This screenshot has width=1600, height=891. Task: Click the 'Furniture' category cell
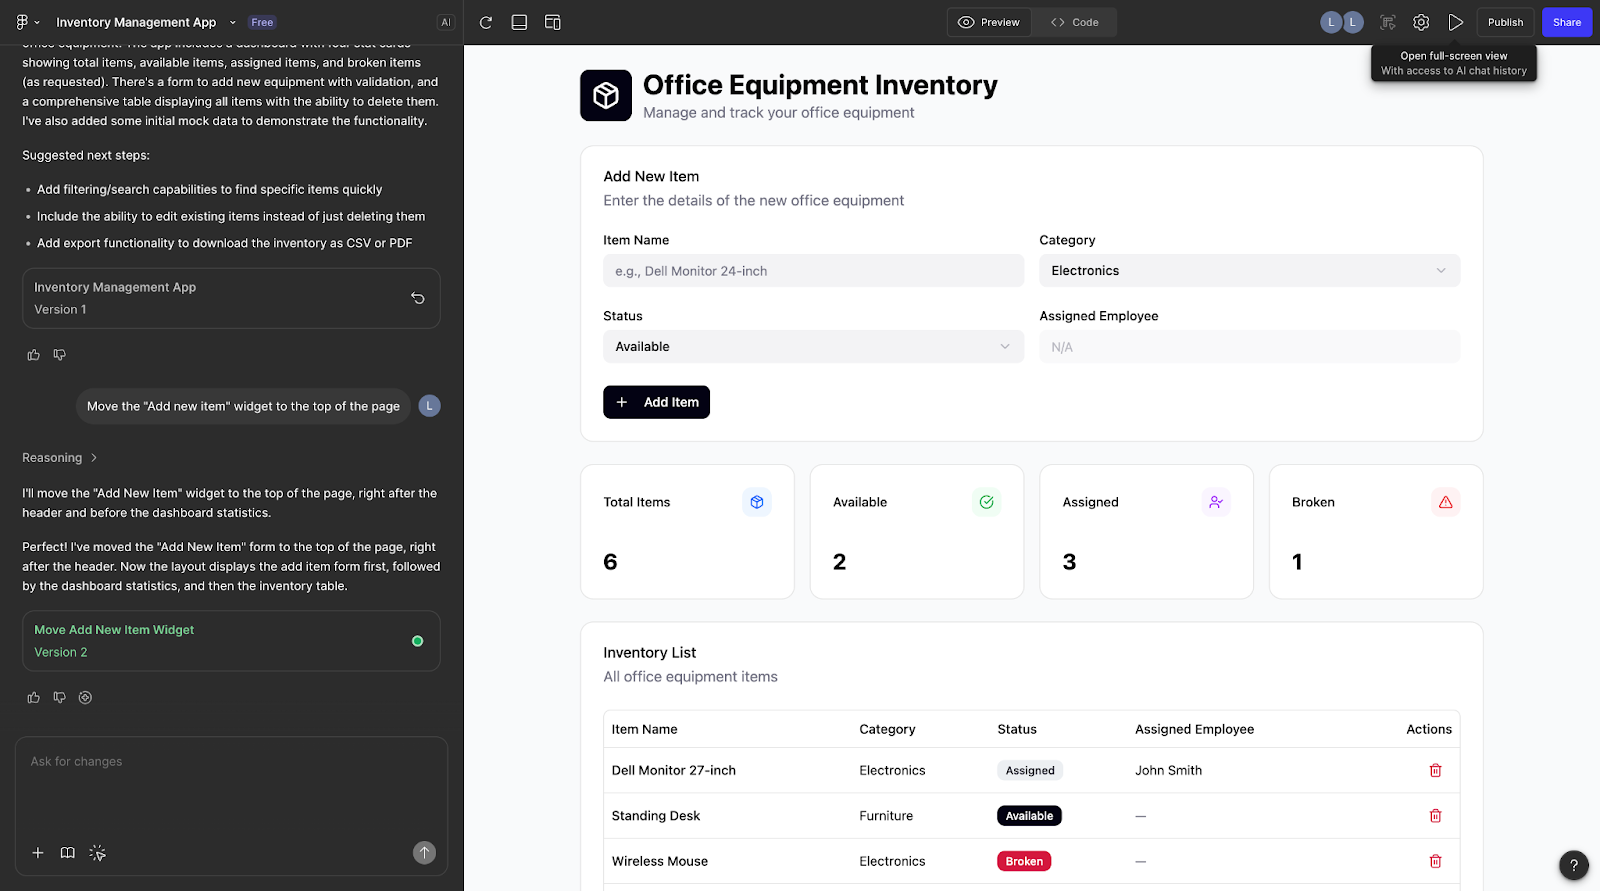[x=886, y=816]
